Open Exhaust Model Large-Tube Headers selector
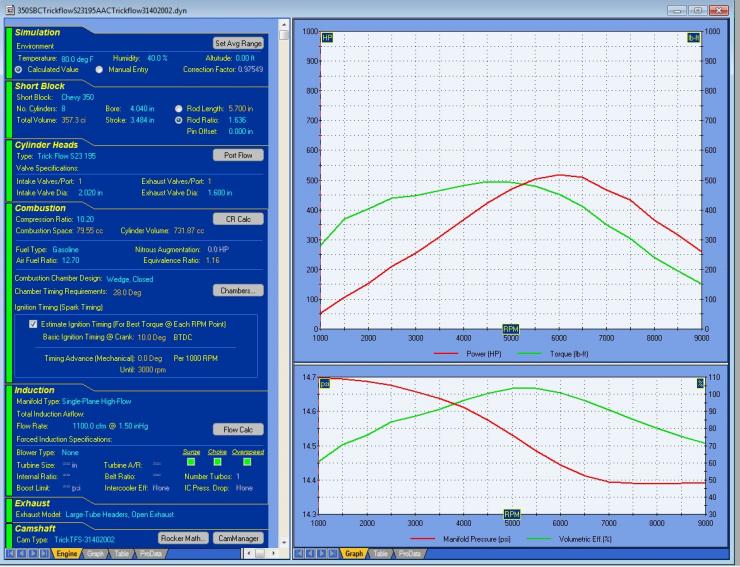The height and width of the screenshot is (567, 740). click(x=119, y=515)
